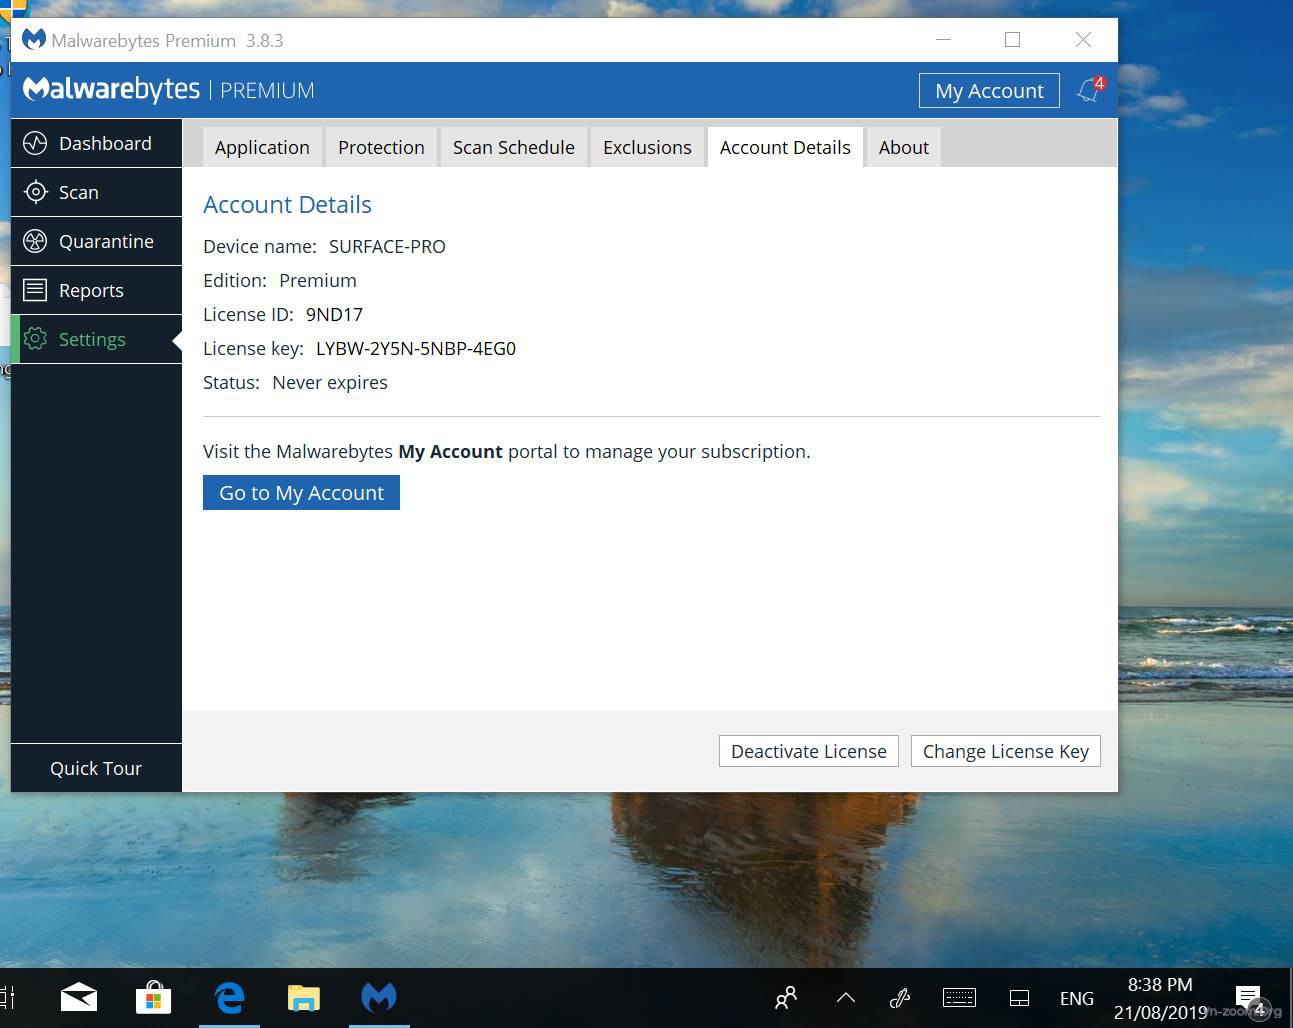The image size is (1293, 1028).
Task: Open the About tab
Action: click(904, 147)
